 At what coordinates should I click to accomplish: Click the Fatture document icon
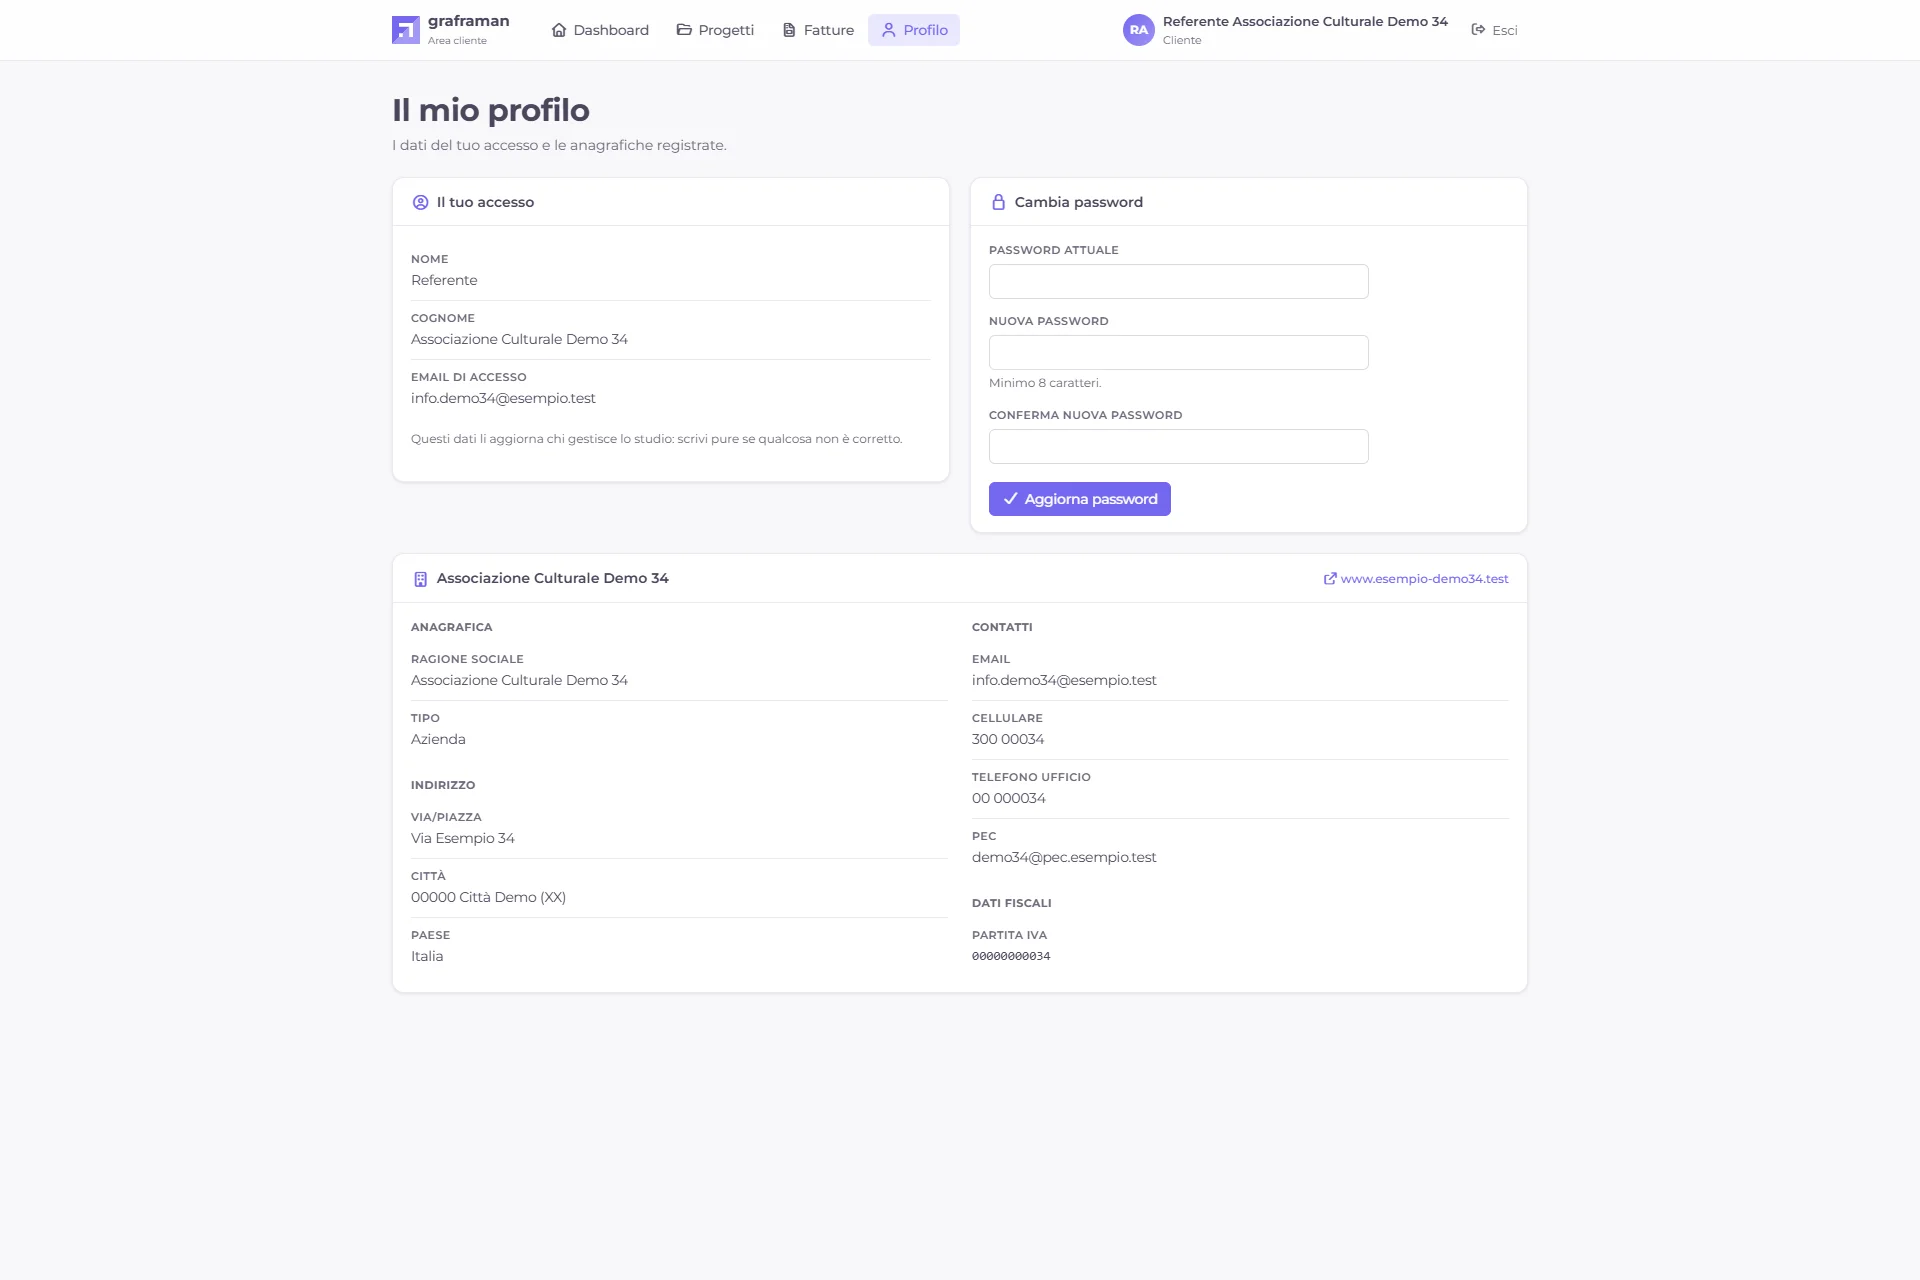[789, 30]
